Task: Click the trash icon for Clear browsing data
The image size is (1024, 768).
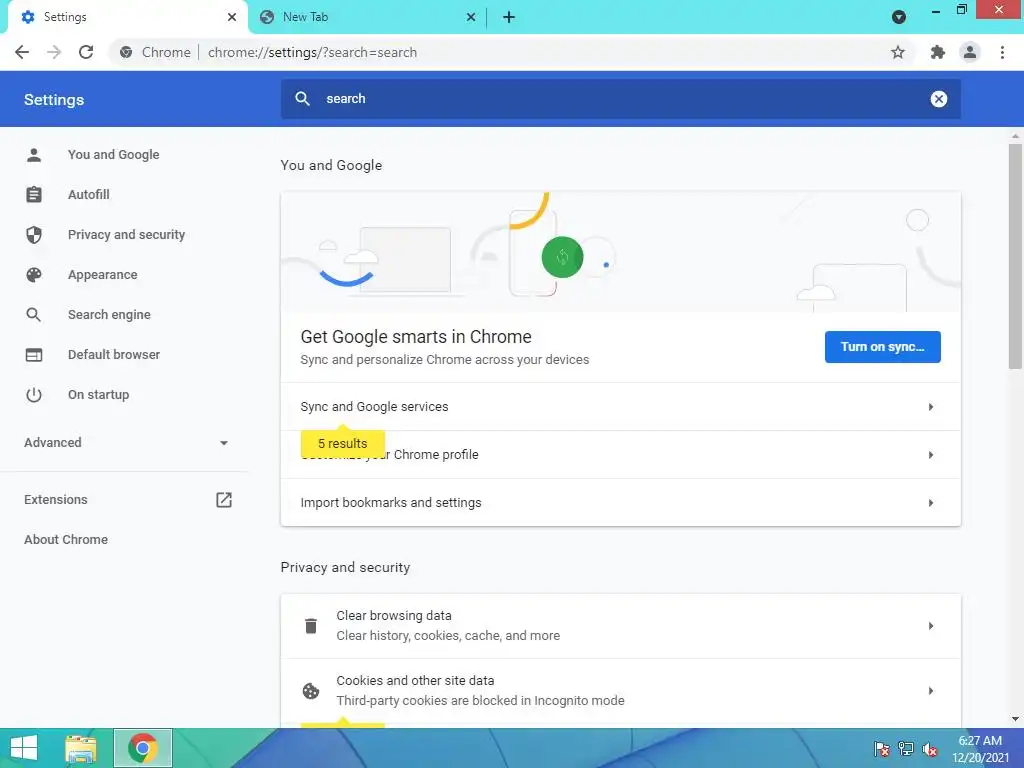Action: (311, 626)
